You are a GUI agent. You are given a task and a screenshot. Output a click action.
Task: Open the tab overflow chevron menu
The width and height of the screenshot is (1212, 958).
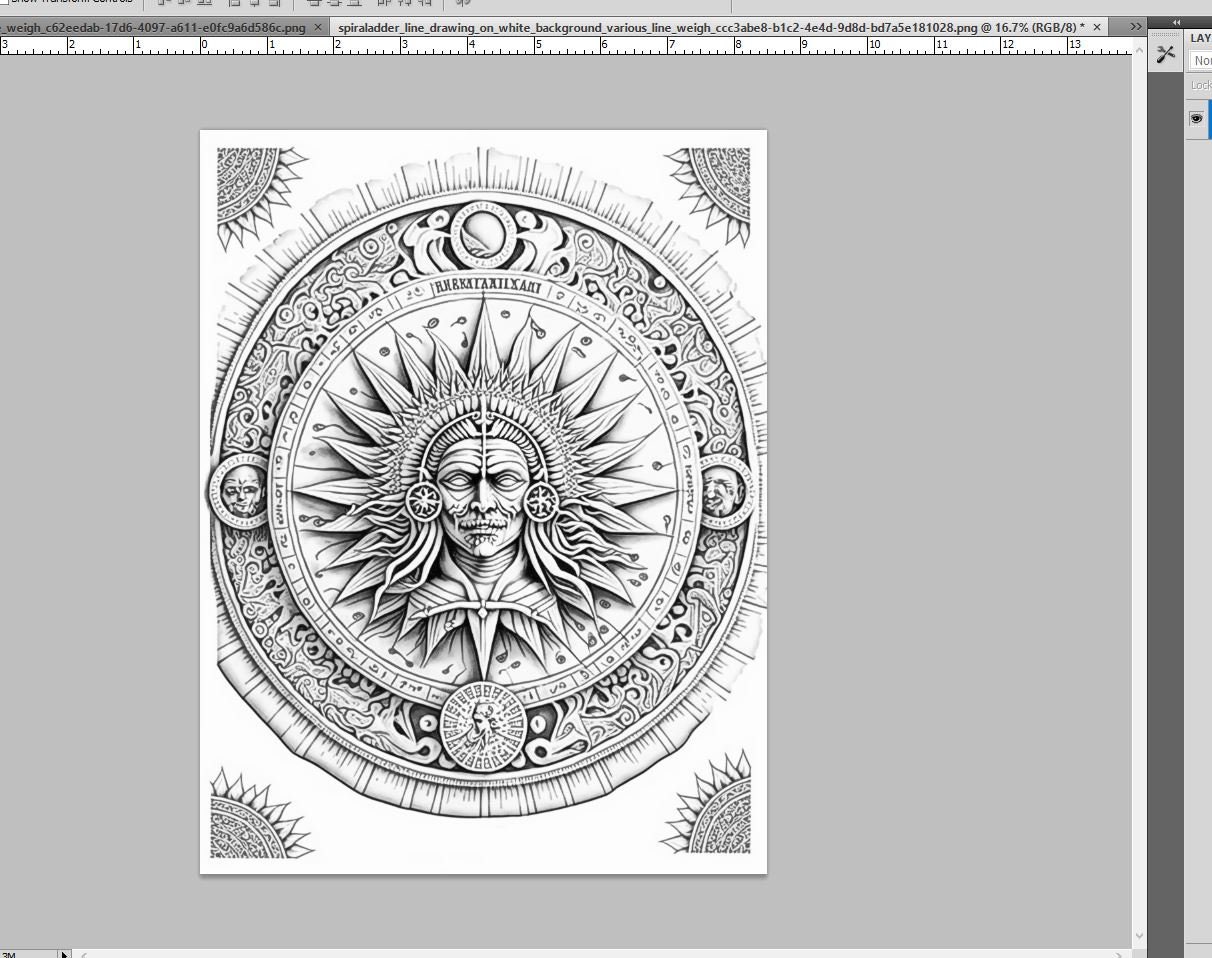(x=1135, y=26)
